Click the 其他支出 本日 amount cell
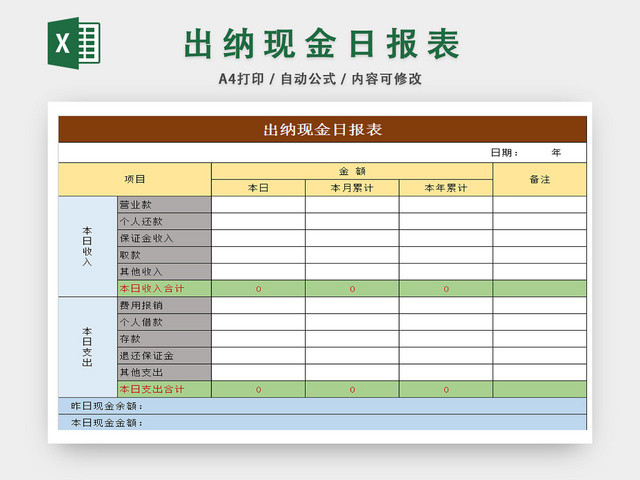Image resolution: width=640 pixels, height=480 pixels. click(x=258, y=372)
